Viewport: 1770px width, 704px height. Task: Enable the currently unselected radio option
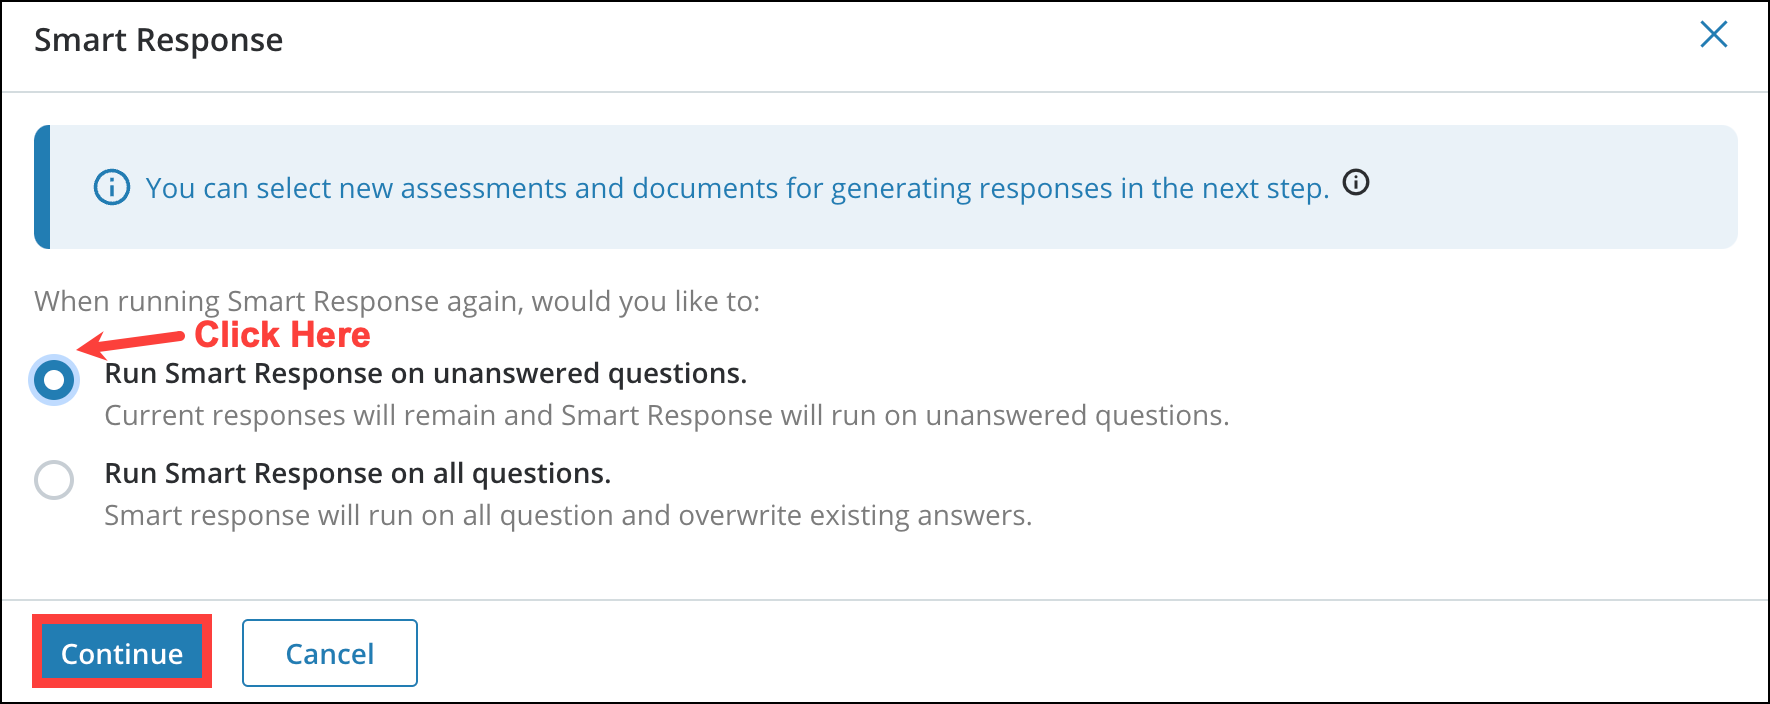pos(54,480)
